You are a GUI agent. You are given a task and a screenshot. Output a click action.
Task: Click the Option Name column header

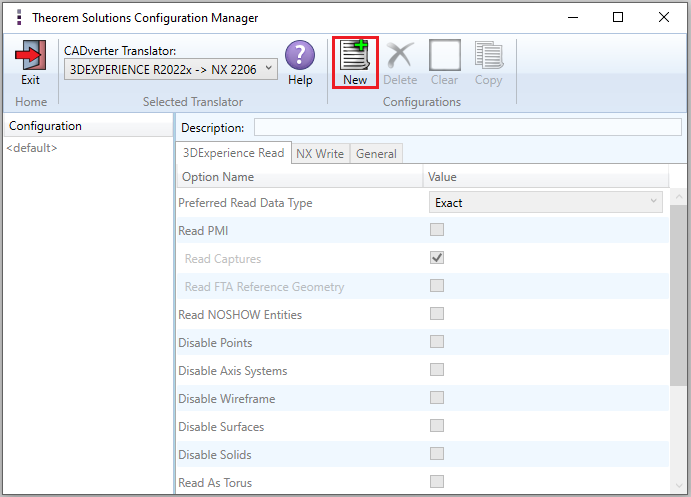[x=300, y=177]
